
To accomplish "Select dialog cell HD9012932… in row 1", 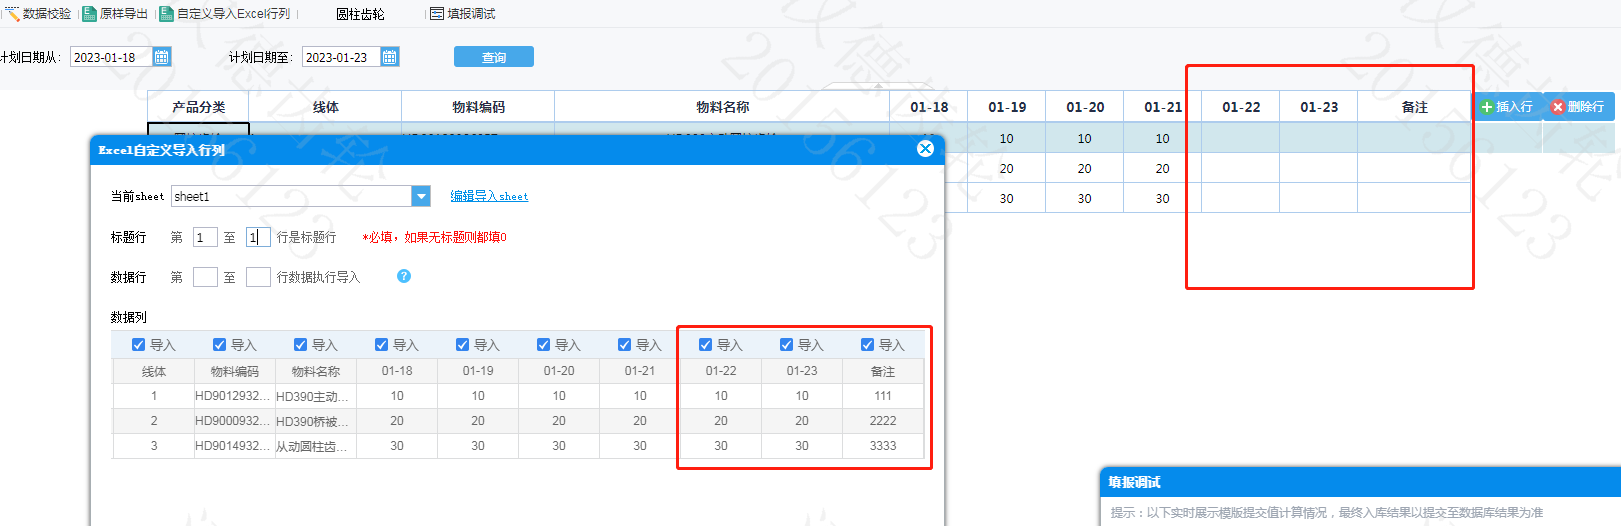I will pos(234,396).
